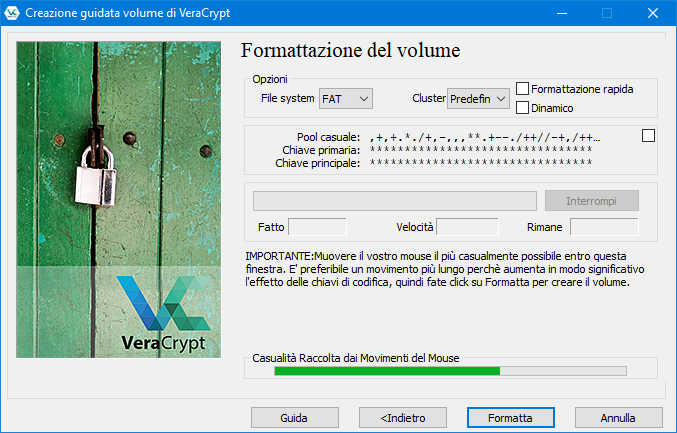The image size is (677, 433).
Task: Click the Fatto value field
Action: tap(317, 227)
